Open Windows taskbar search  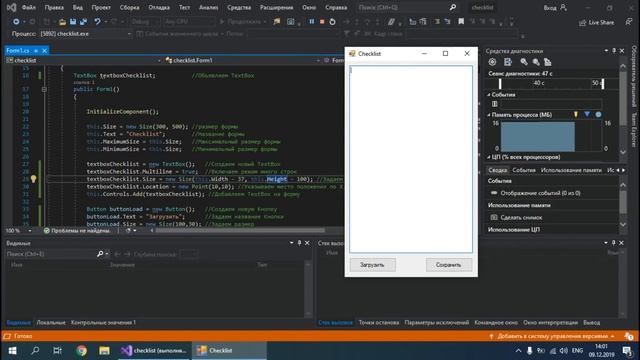[x=36, y=351]
